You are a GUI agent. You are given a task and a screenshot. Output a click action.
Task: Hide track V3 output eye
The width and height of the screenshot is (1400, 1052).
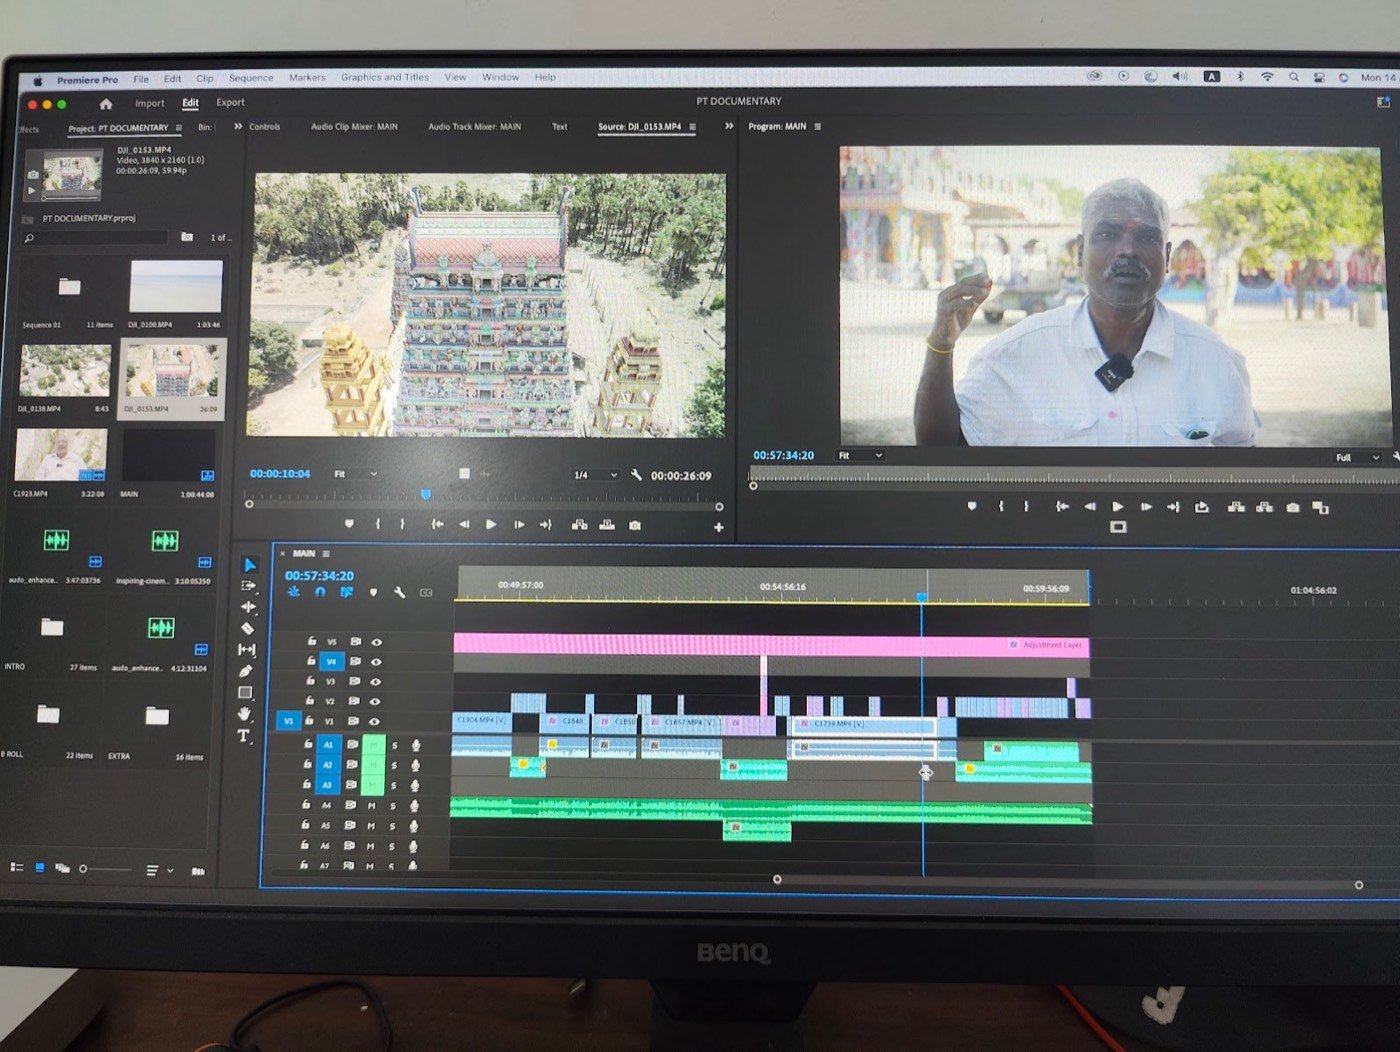click(x=376, y=682)
